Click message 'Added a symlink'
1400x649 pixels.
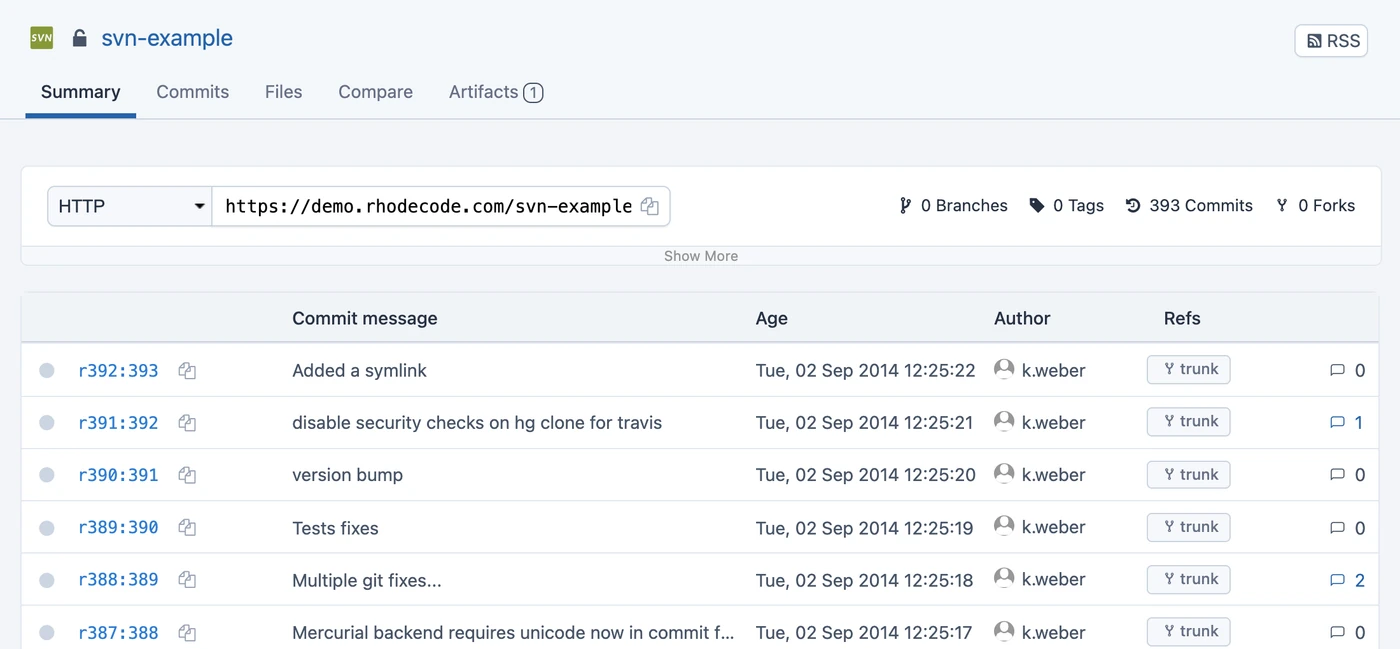pos(359,371)
